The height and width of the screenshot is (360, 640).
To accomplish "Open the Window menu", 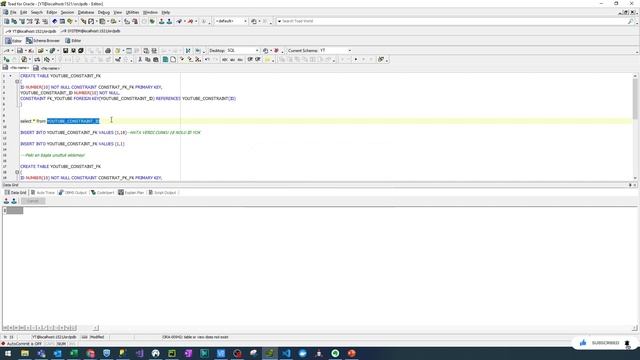I will click(x=150, y=12).
